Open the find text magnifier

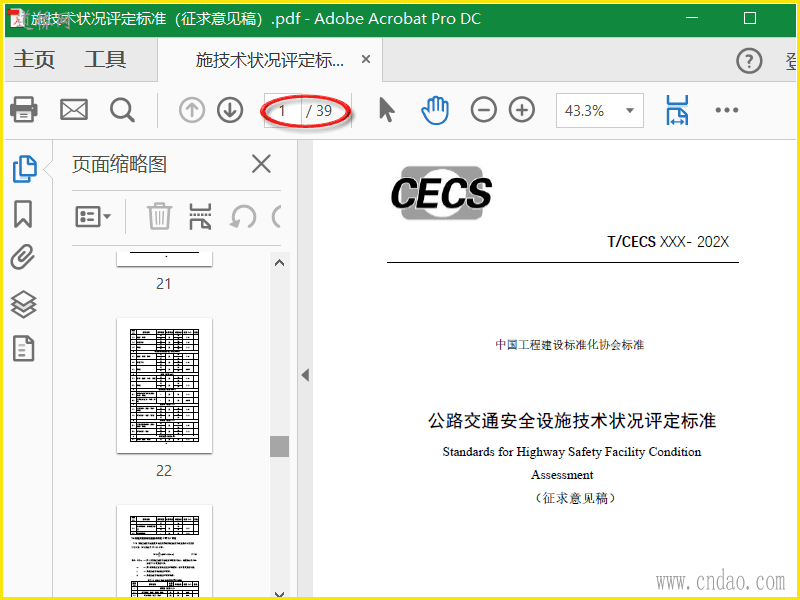click(122, 110)
